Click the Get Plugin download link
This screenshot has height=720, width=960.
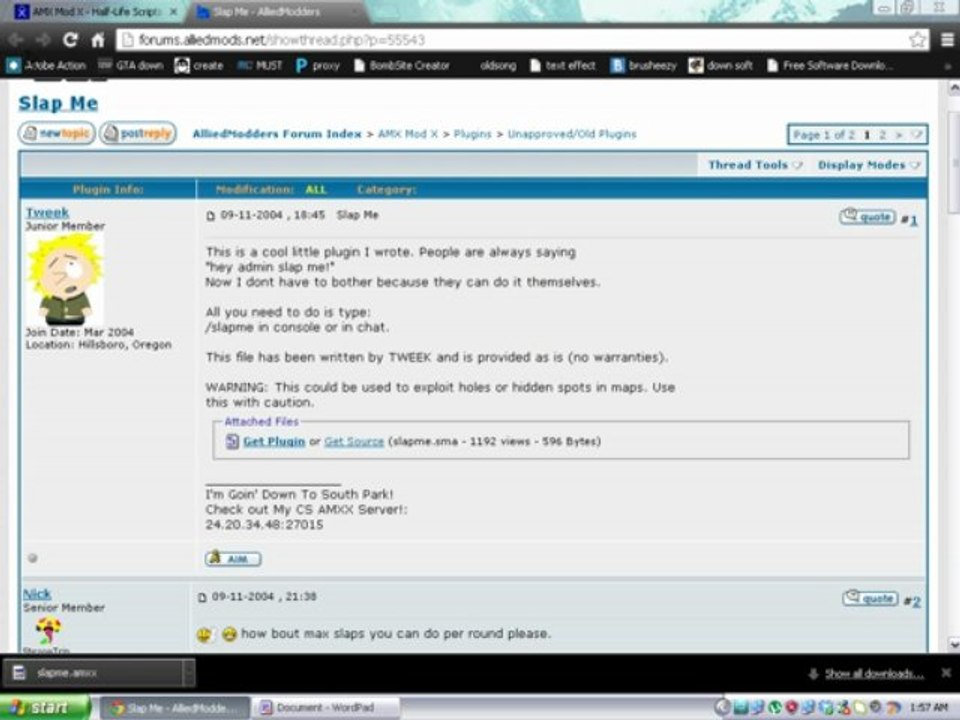[x=274, y=441]
